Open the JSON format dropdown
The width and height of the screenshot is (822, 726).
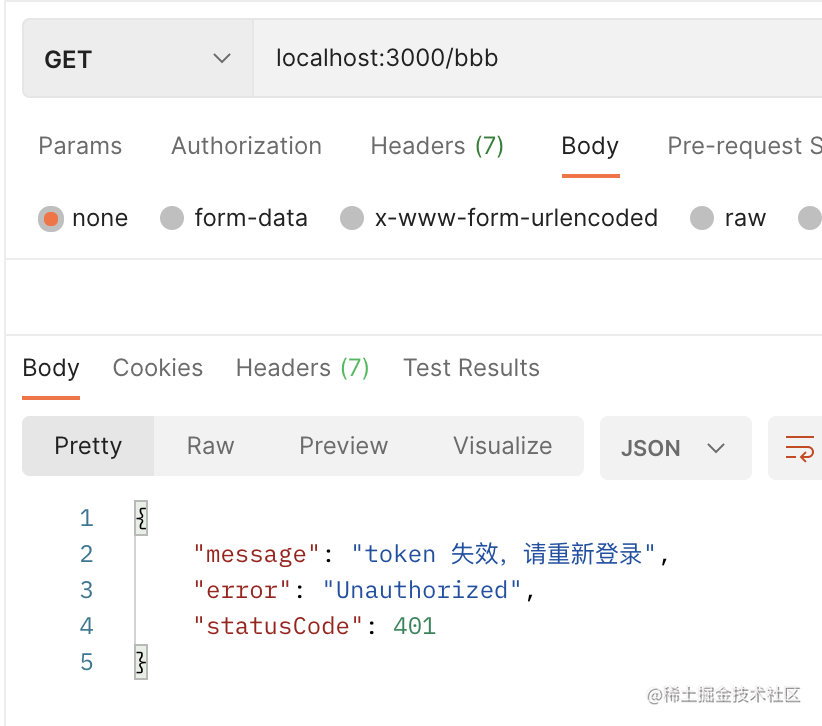[674, 447]
